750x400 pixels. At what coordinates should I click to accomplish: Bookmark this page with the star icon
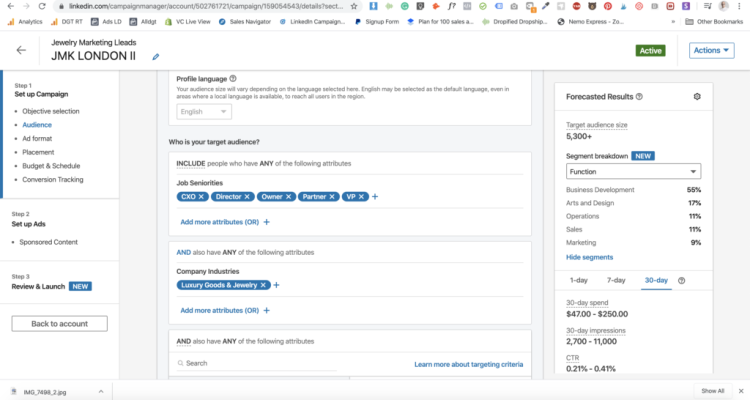coord(354,6)
